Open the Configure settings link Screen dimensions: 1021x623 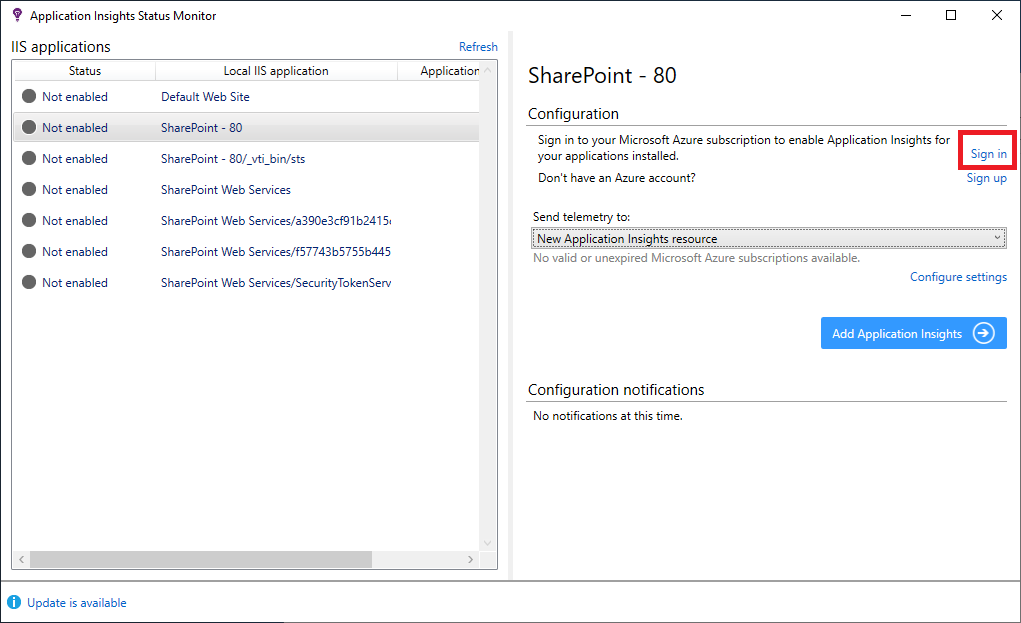click(x=958, y=277)
